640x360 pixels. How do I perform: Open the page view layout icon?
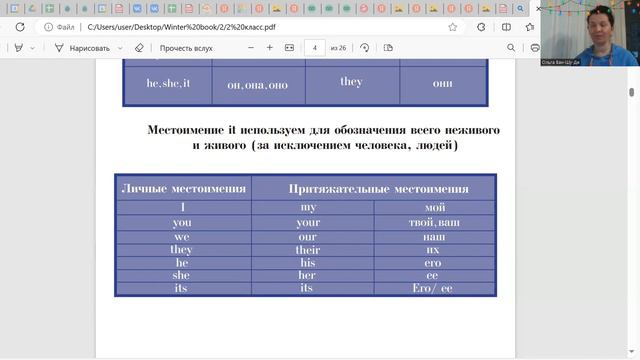tap(388, 48)
